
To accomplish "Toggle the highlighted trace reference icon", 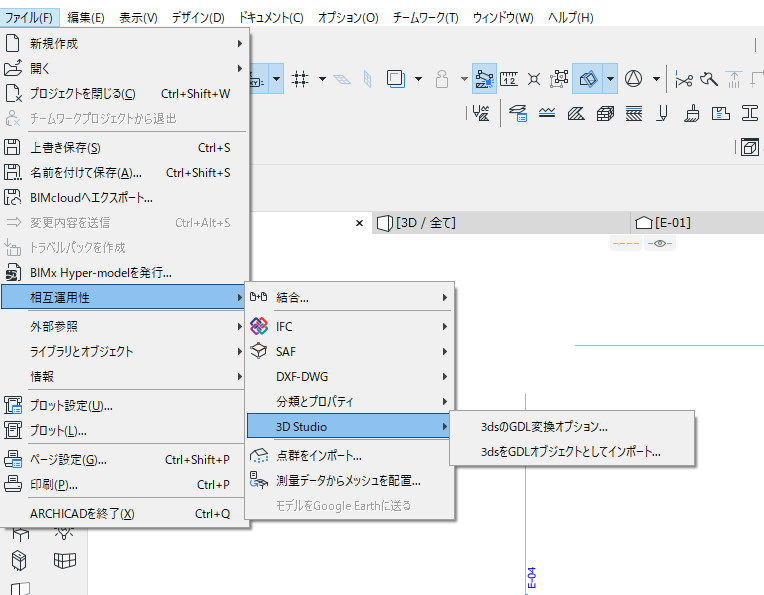I will coord(588,78).
